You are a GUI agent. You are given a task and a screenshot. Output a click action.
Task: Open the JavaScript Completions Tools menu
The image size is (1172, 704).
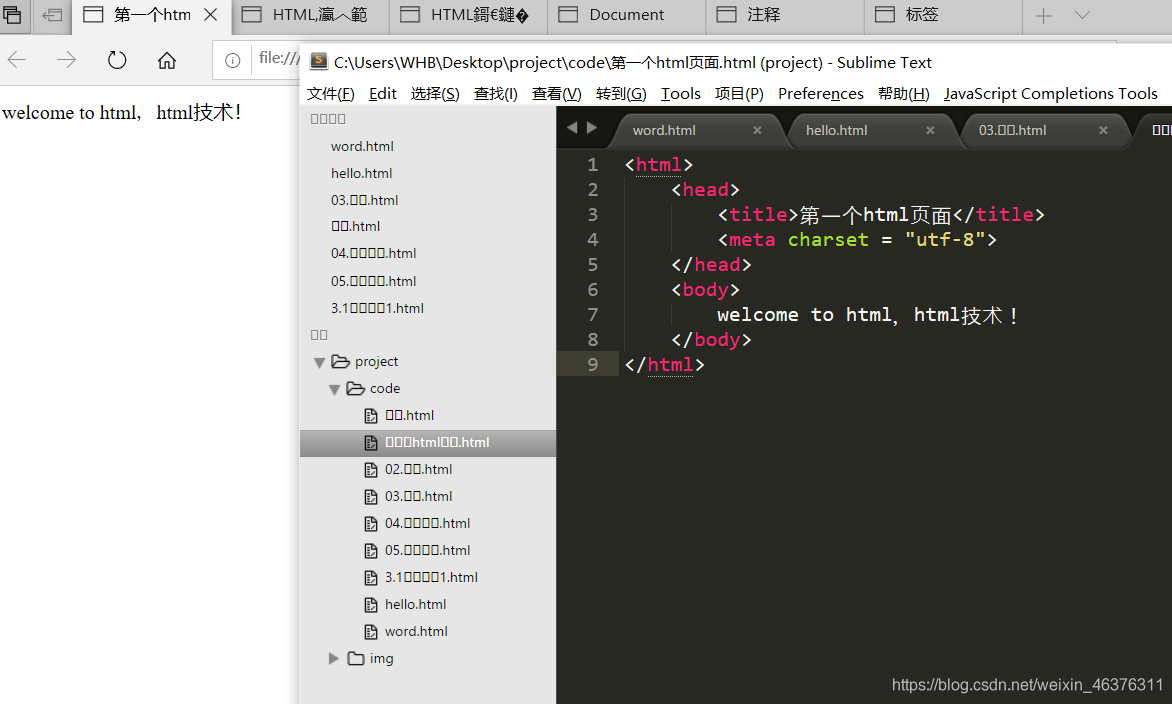pos(1050,93)
